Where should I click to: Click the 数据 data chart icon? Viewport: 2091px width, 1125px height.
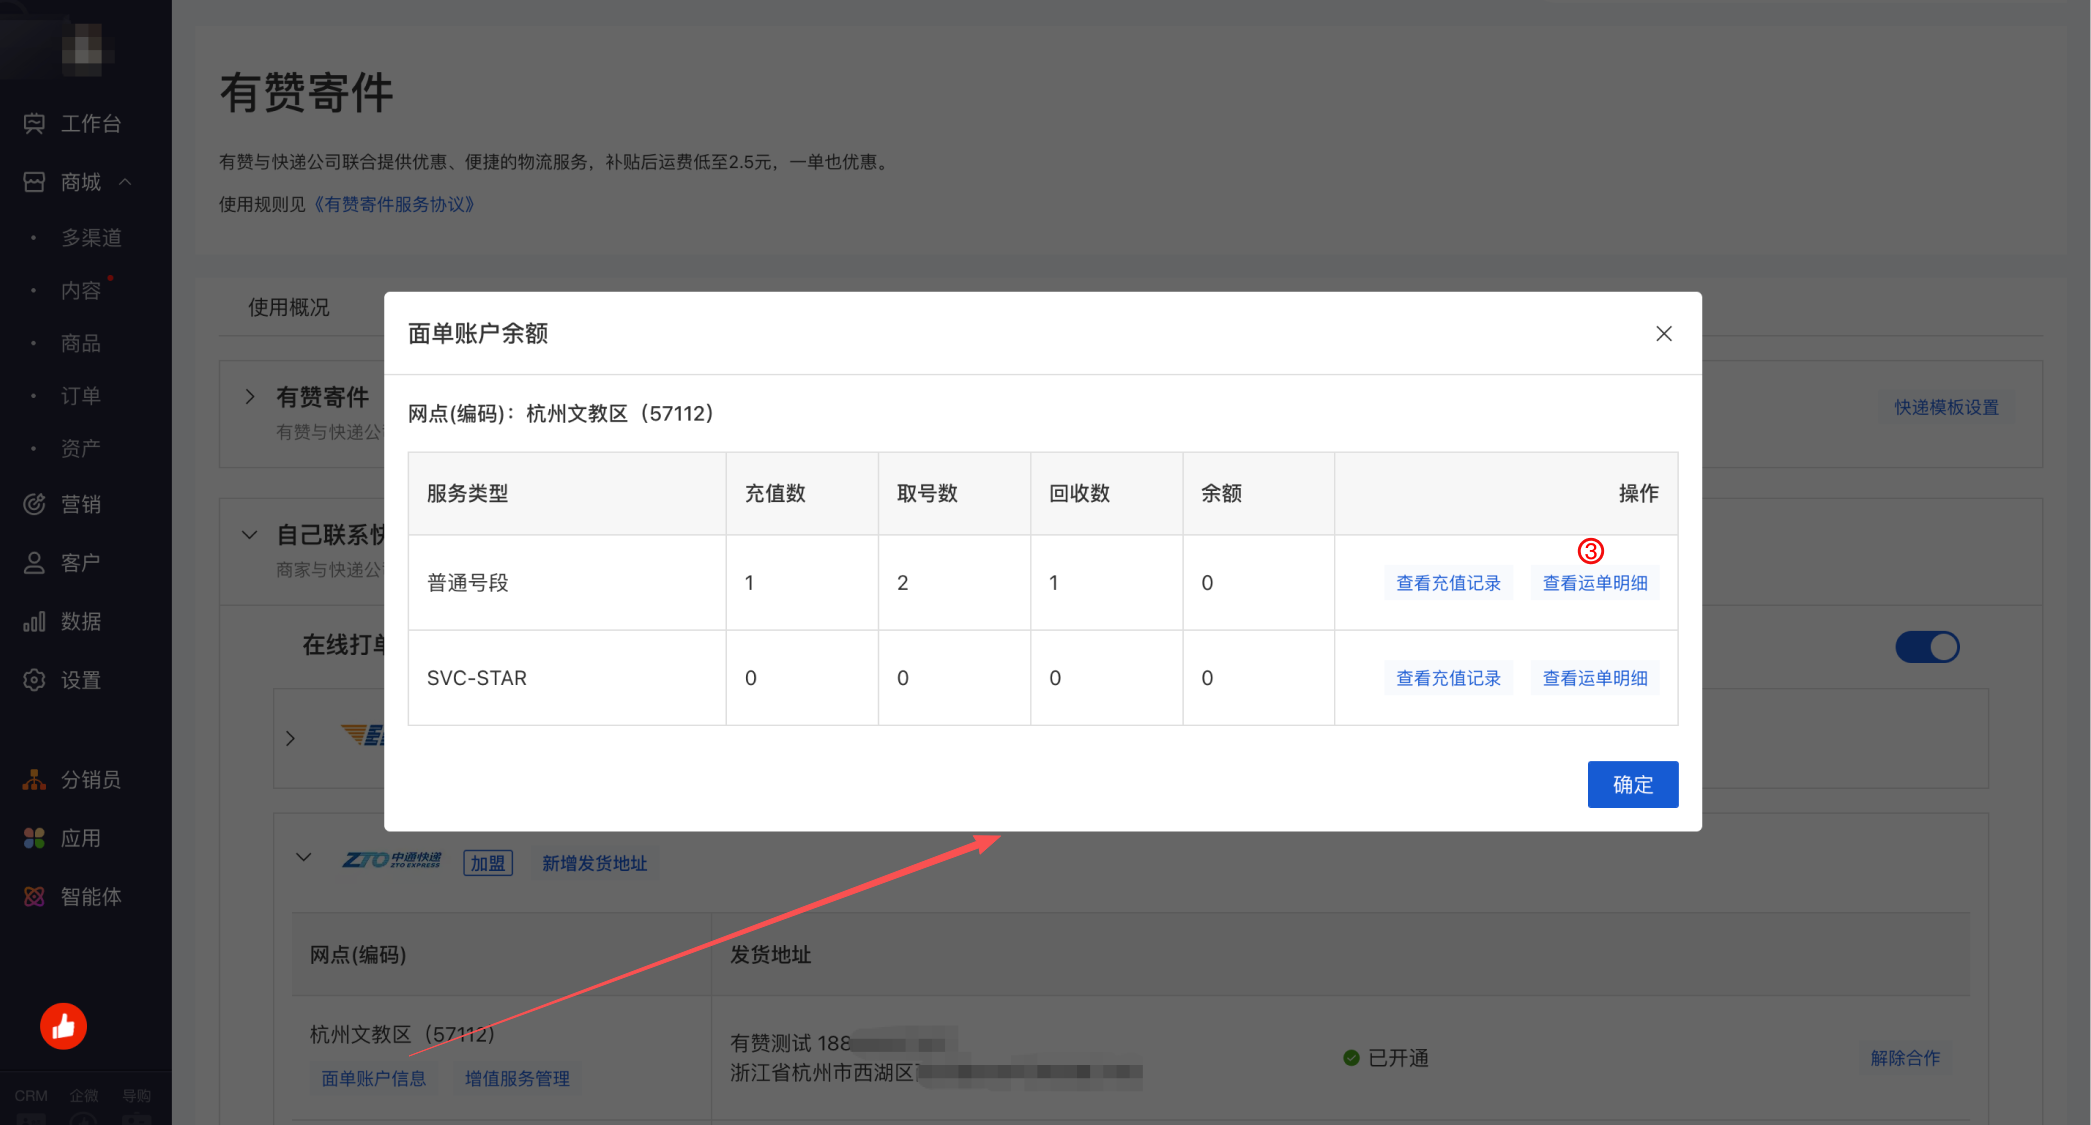point(34,621)
